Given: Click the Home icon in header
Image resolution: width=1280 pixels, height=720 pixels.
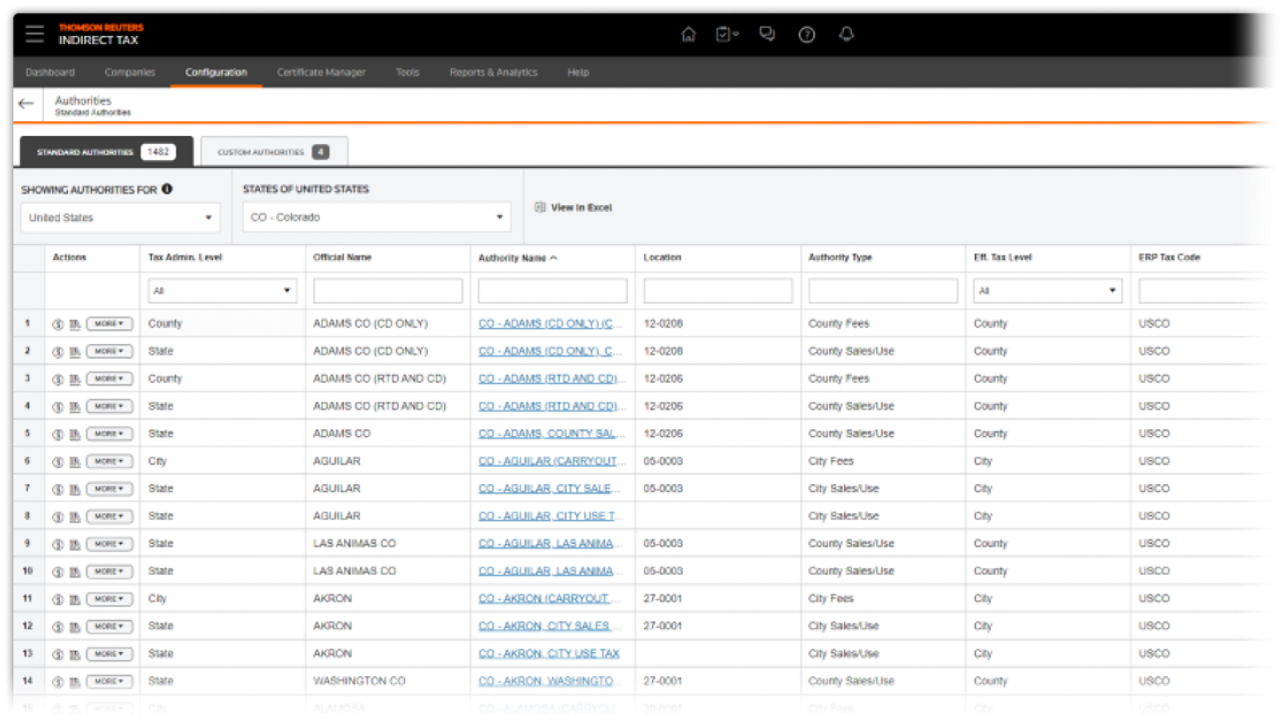Looking at the screenshot, I should [x=688, y=34].
